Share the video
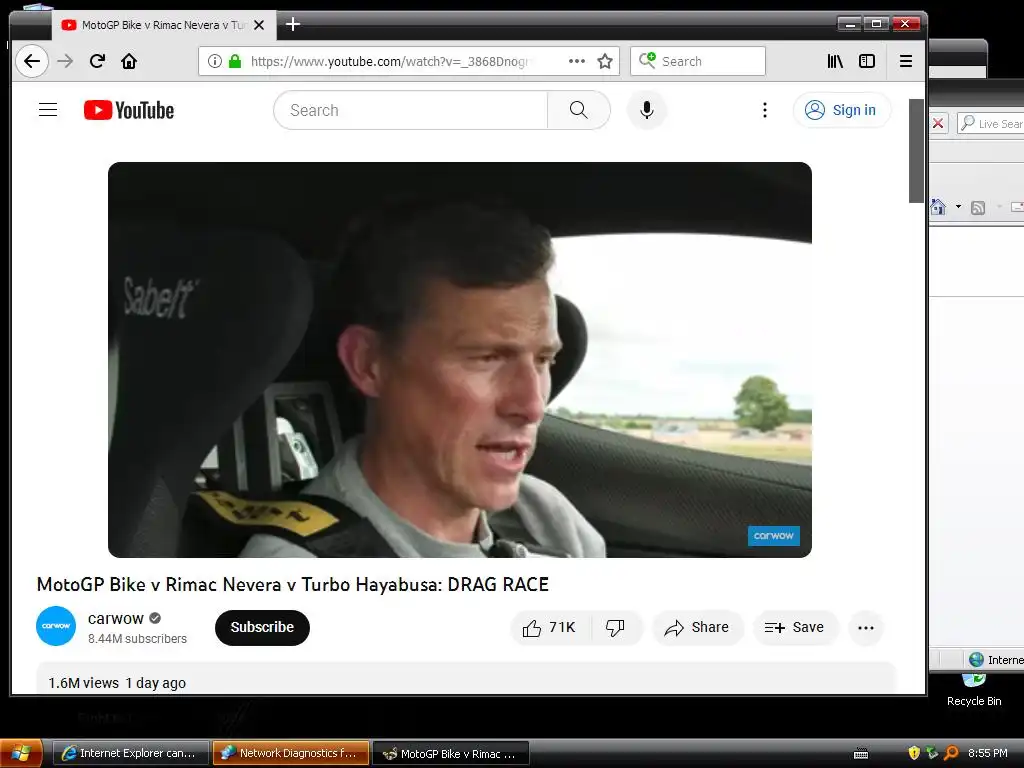Screen dimensions: 1024x768 (x=697, y=628)
